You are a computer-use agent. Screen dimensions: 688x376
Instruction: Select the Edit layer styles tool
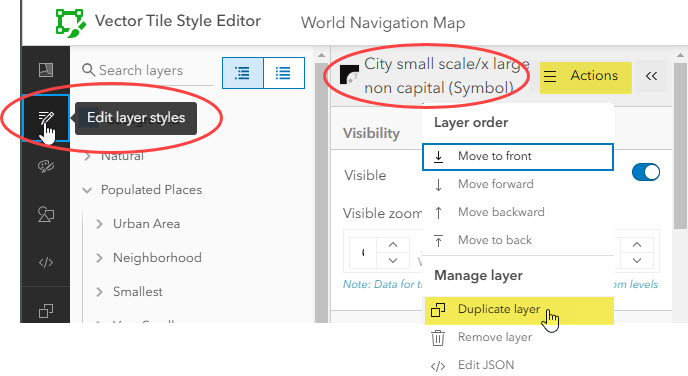click(x=46, y=118)
